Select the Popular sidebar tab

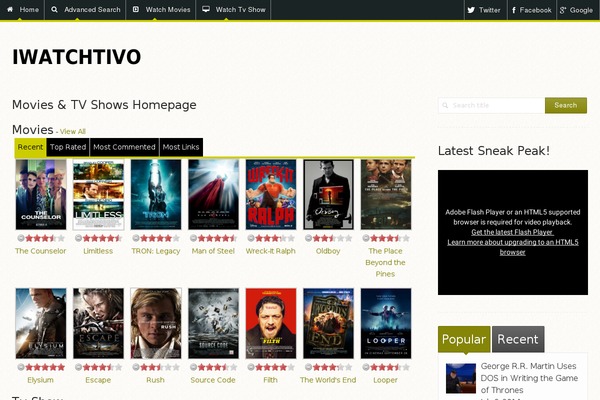click(464, 339)
